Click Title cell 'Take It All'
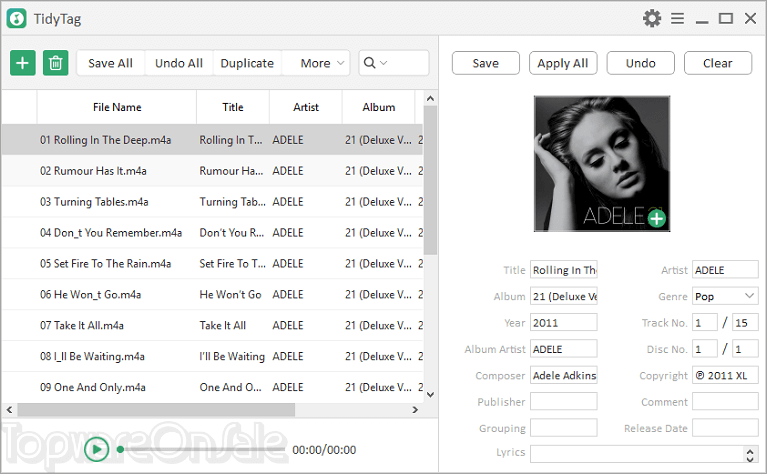Screen dimensions: 767x474 223,325
